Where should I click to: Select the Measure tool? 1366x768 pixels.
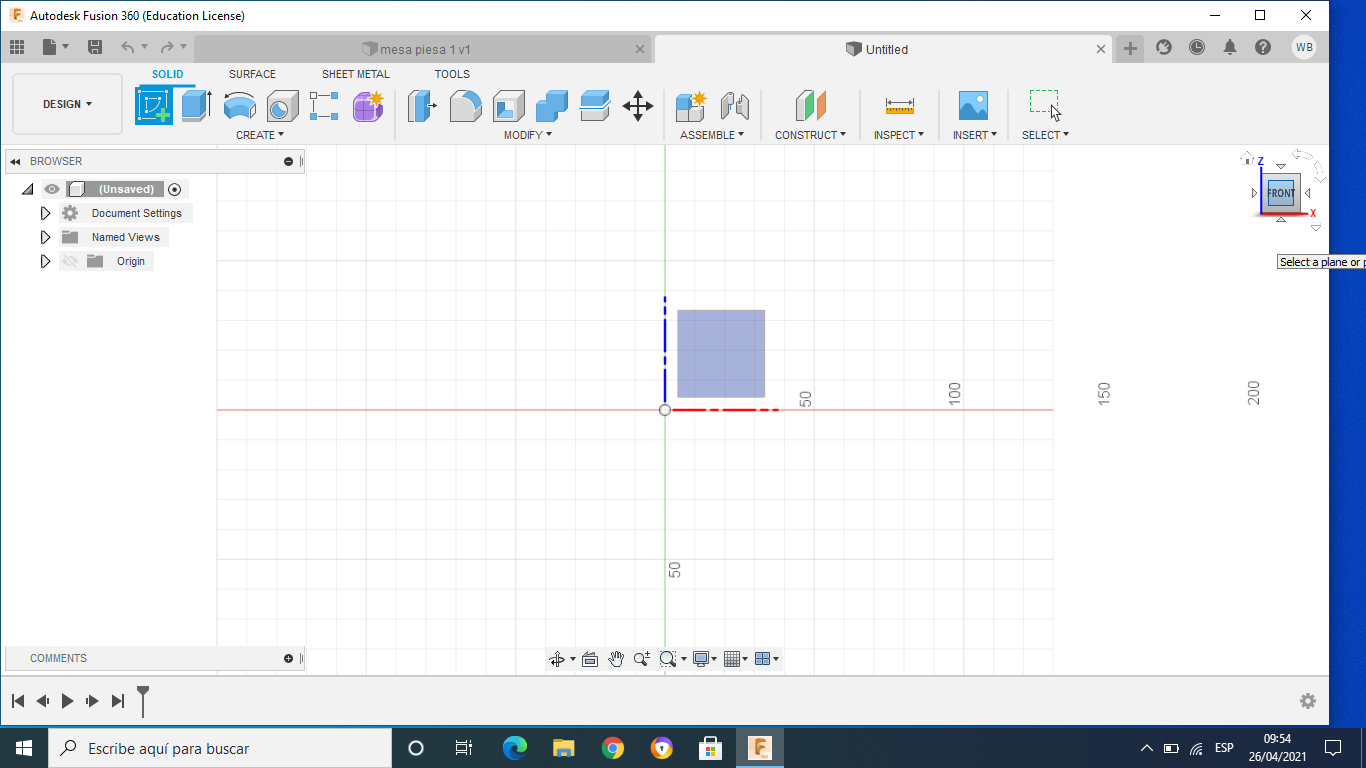[899, 105]
